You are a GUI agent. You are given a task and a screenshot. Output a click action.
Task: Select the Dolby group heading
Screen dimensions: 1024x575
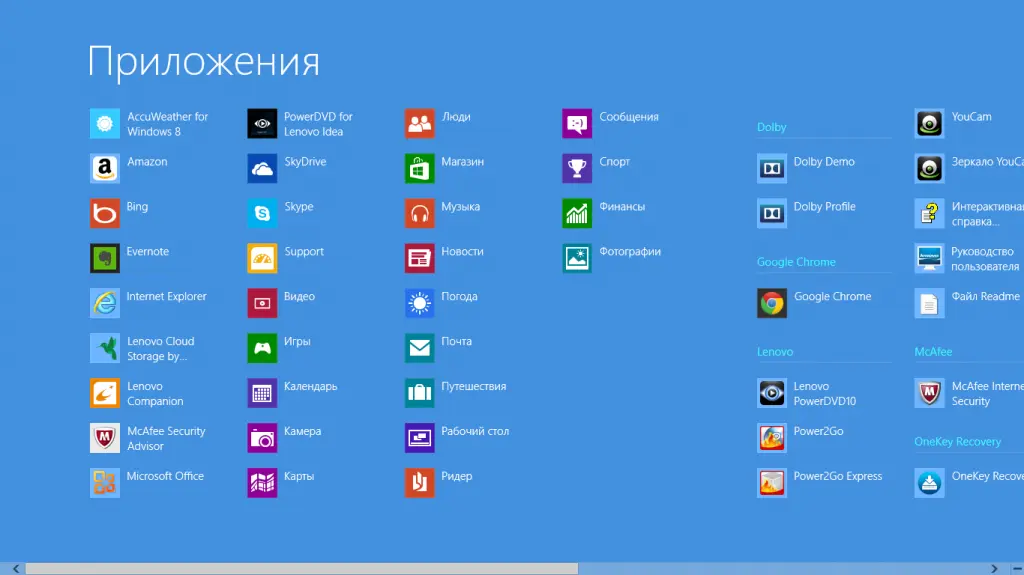tap(771, 127)
